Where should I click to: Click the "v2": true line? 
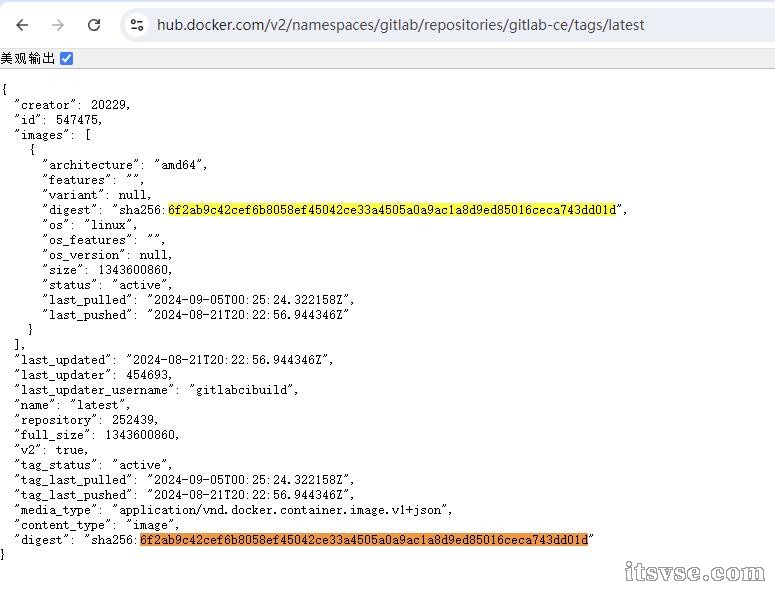pos(51,450)
